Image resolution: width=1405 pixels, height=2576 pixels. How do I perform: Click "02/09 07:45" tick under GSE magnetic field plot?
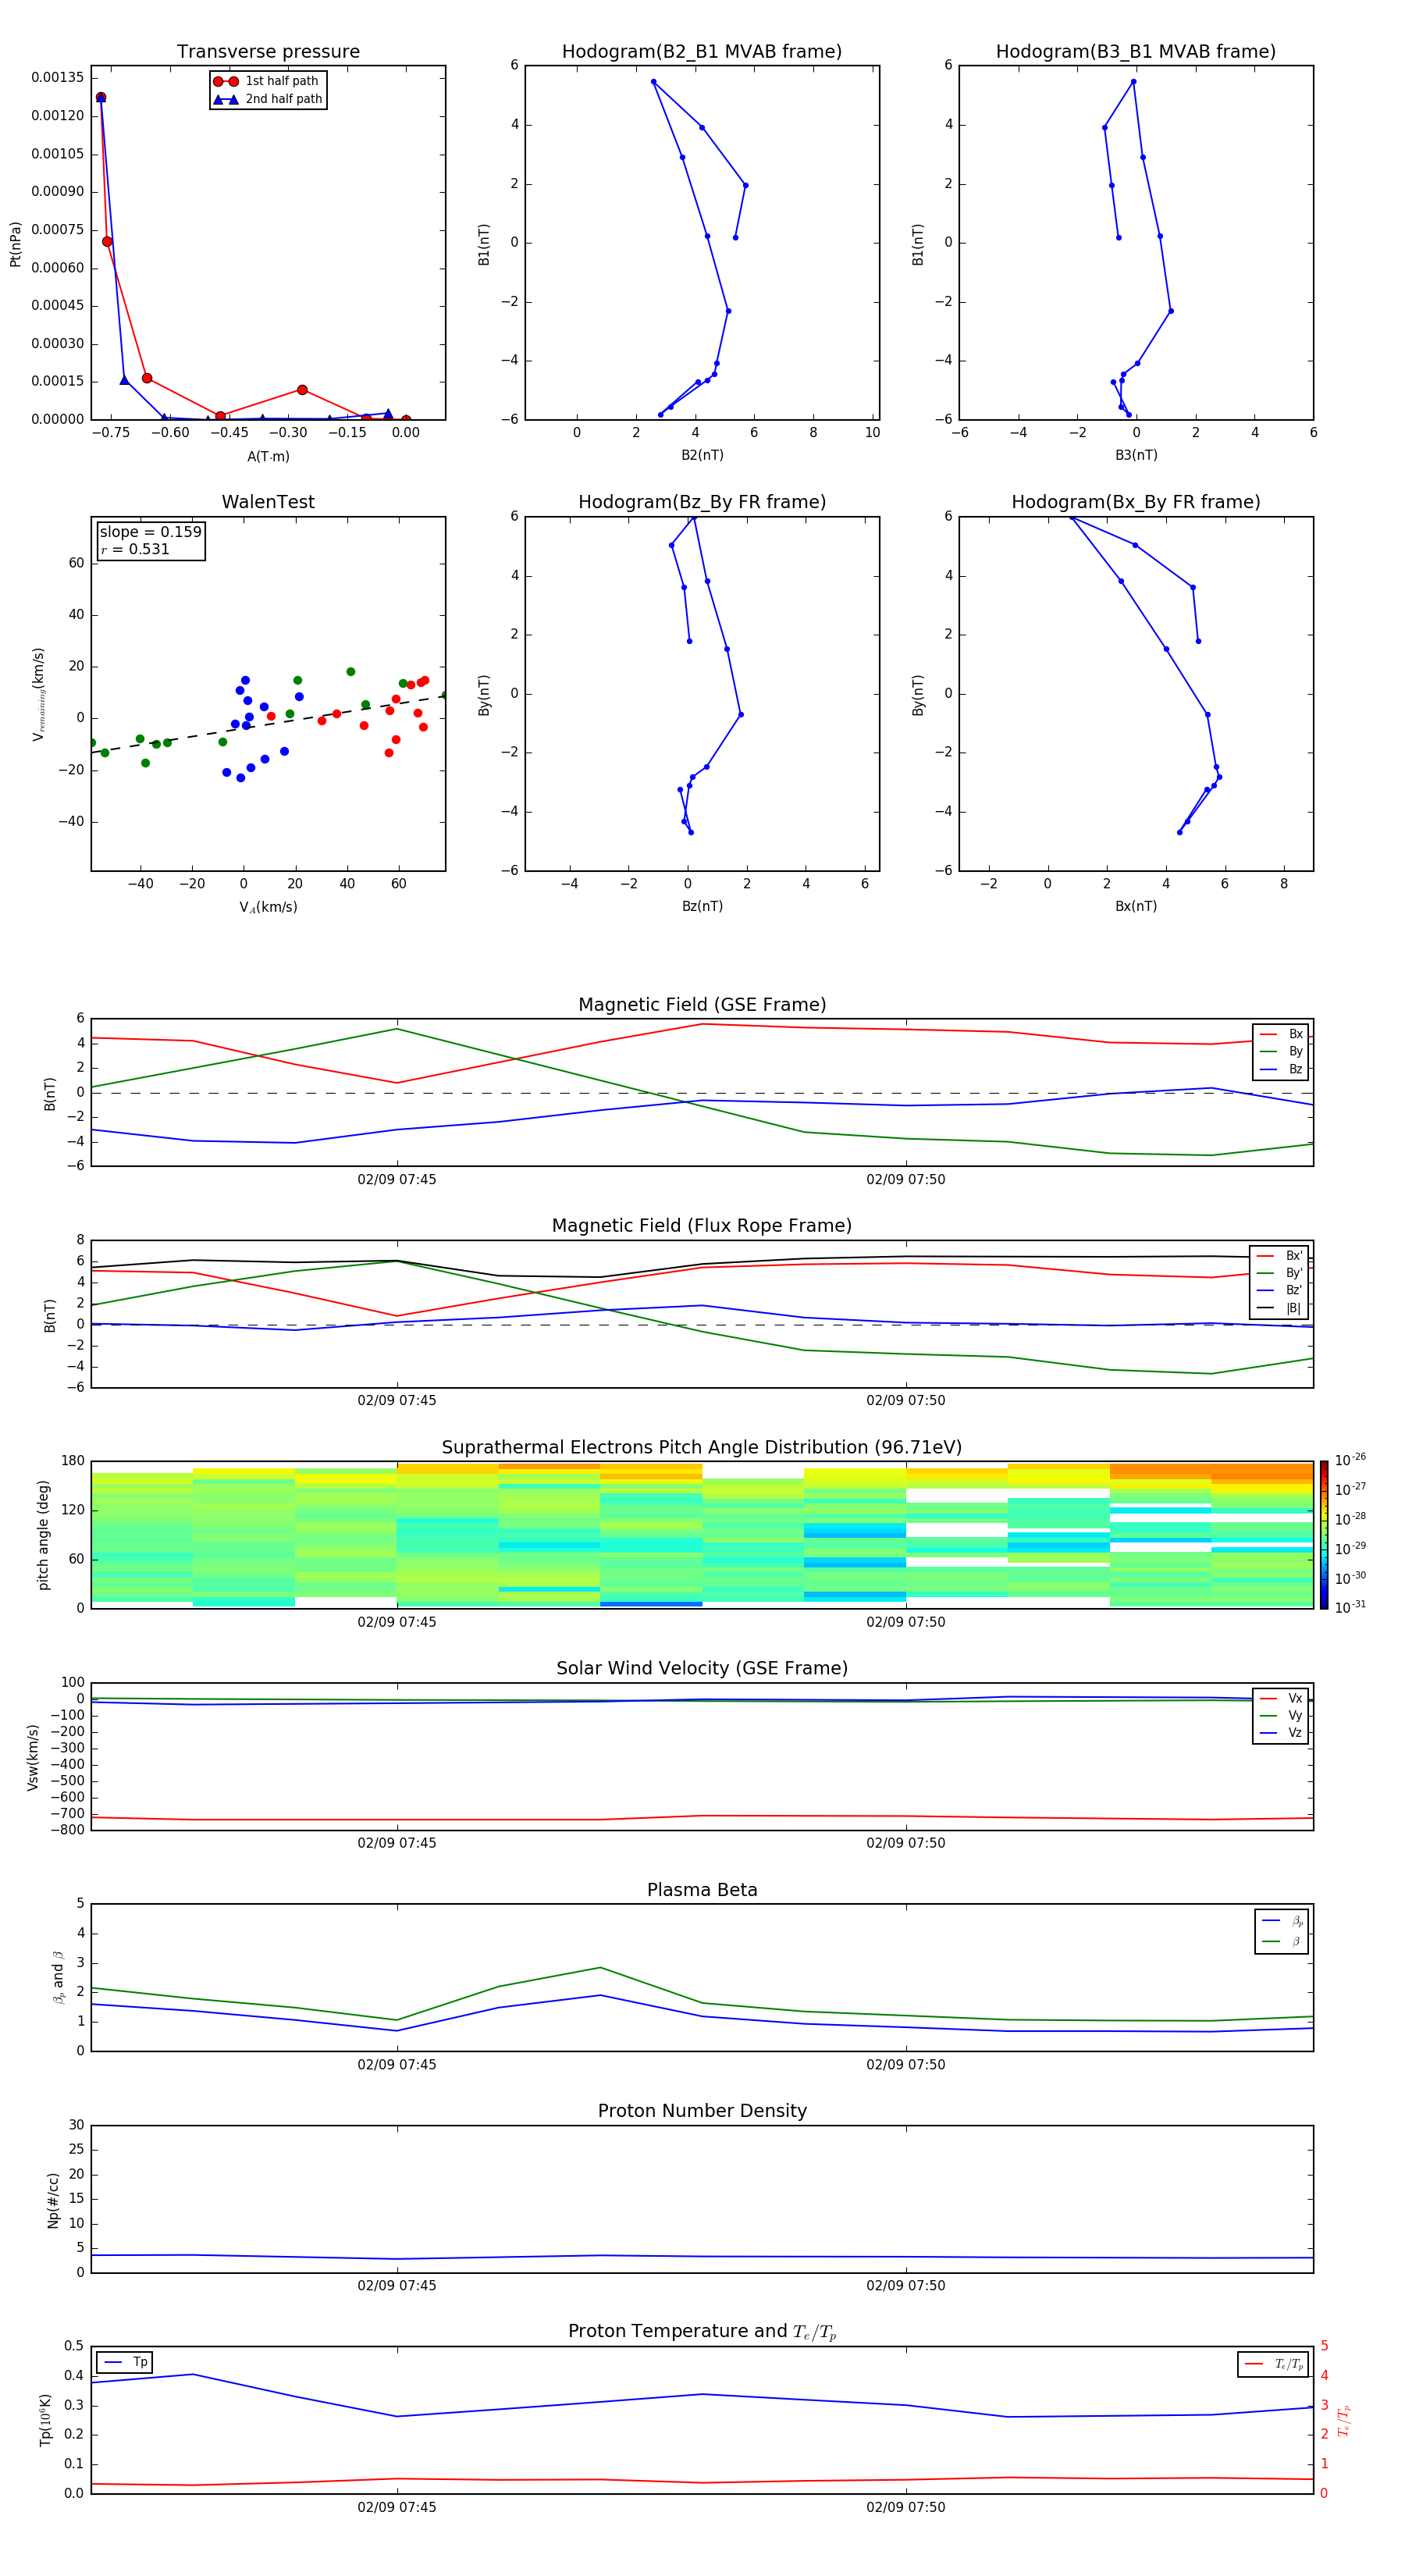[x=397, y=1179]
